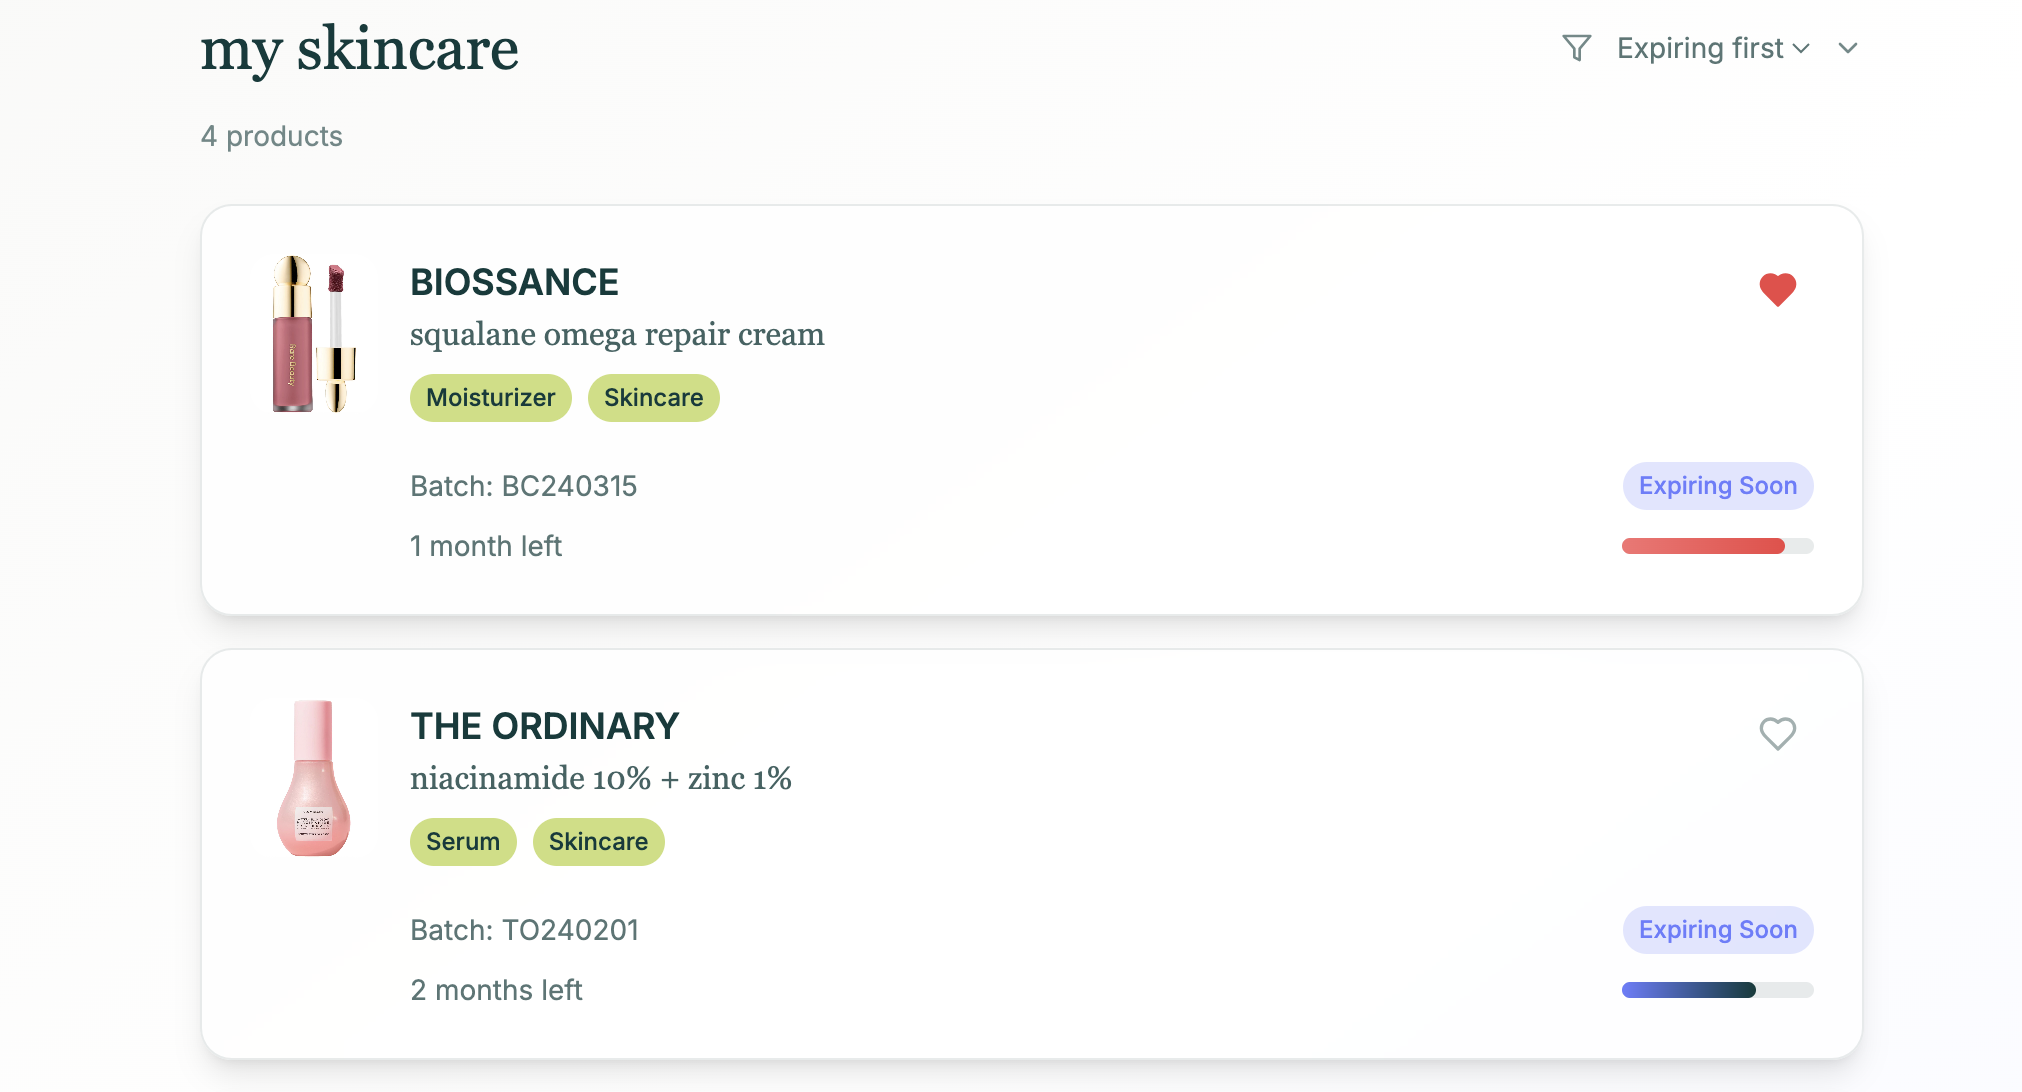Select the Moisturizer tag
Screen dimensions: 2022x1092
tap(490, 398)
